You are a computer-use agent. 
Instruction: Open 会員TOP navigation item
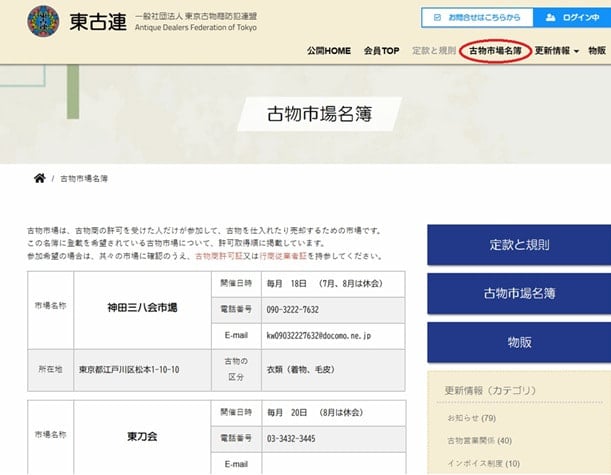pos(381,50)
